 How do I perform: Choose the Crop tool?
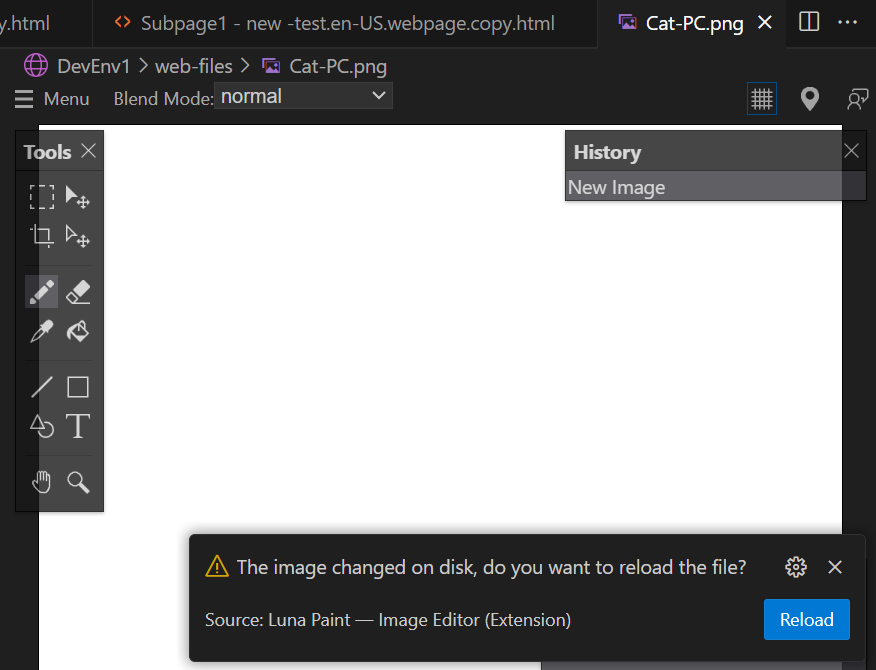tap(41, 236)
